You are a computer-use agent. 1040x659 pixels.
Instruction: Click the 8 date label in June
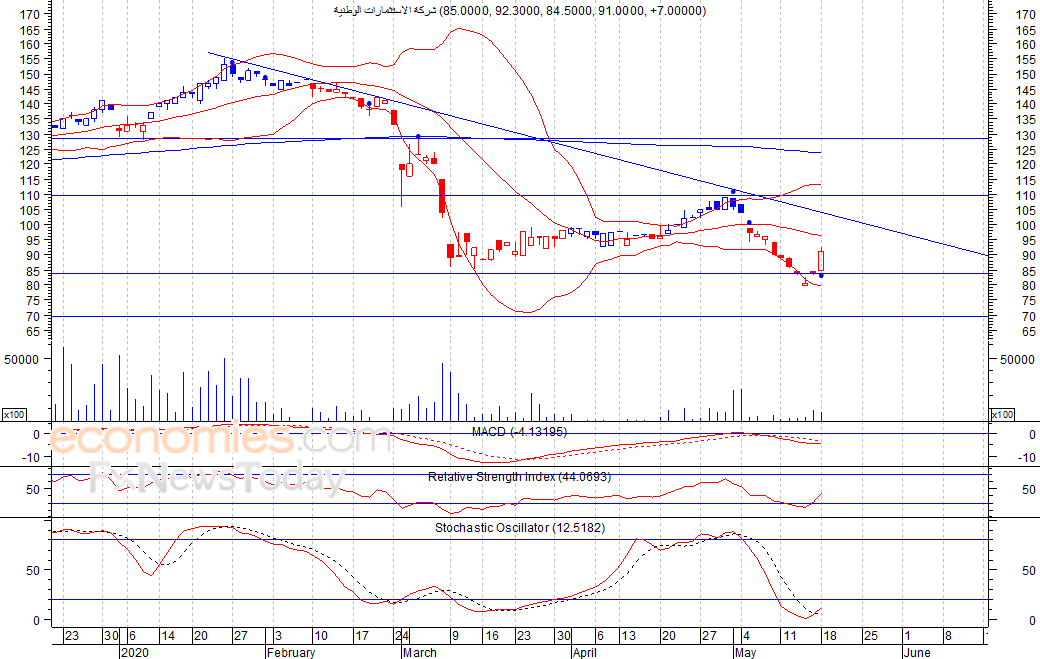[x=947, y=636]
